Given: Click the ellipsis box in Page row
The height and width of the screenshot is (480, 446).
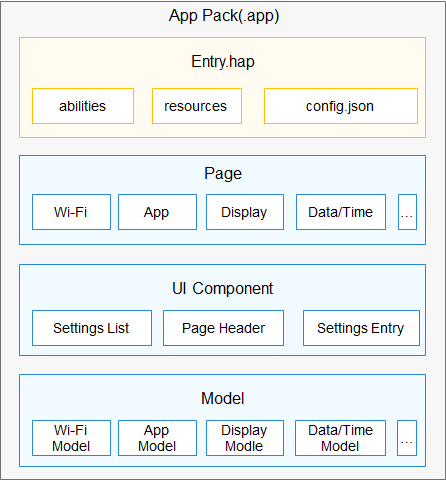Looking at the screenshot, I should (x=407, y=212).
